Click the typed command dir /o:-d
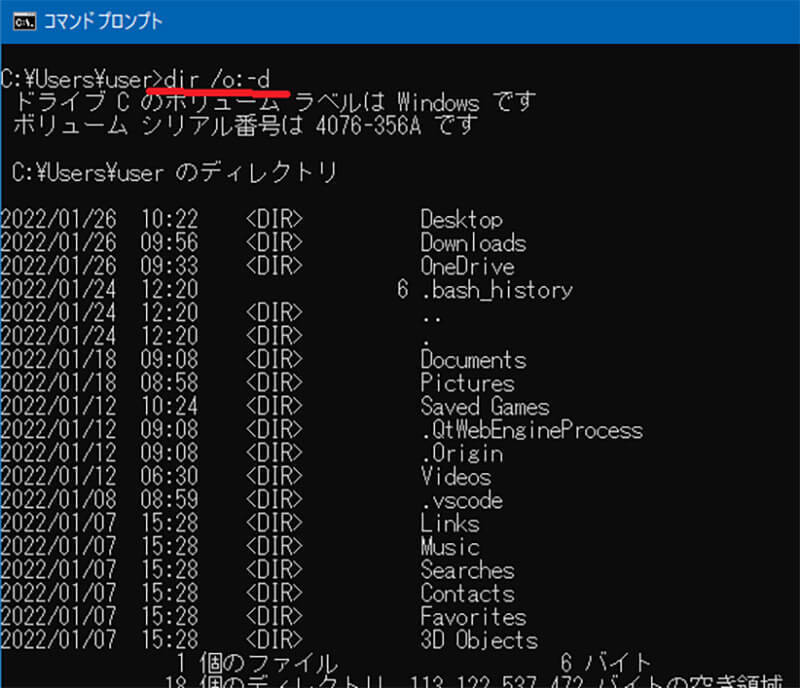Screen dimensions: 800x688 click(230, 79)
